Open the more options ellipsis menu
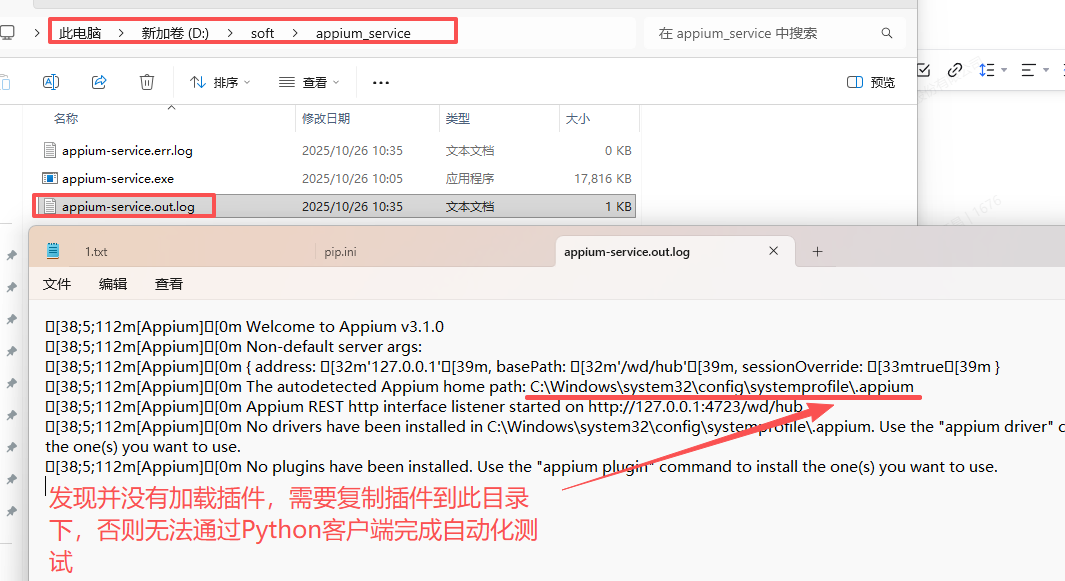 point(381,82)
